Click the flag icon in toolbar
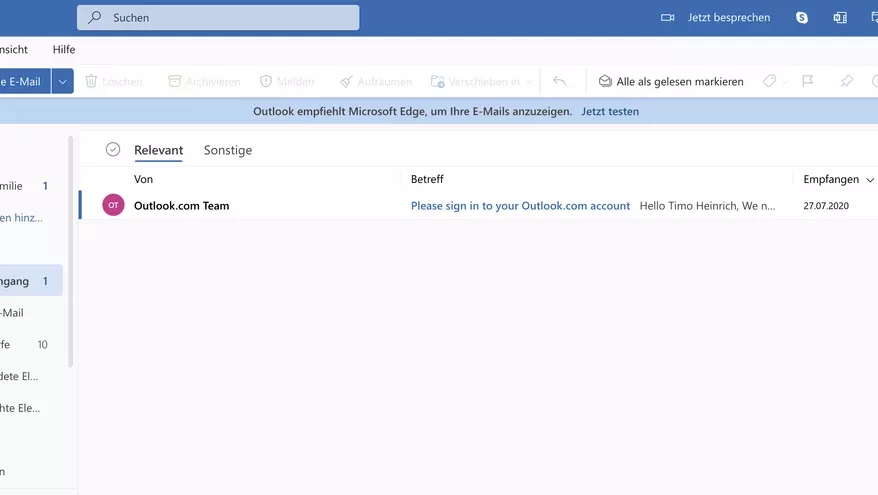 pos(807,81)
